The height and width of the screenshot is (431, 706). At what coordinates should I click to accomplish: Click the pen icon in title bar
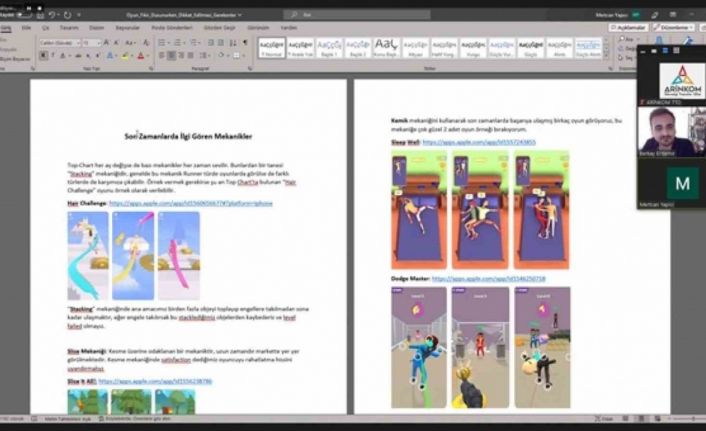654,15
